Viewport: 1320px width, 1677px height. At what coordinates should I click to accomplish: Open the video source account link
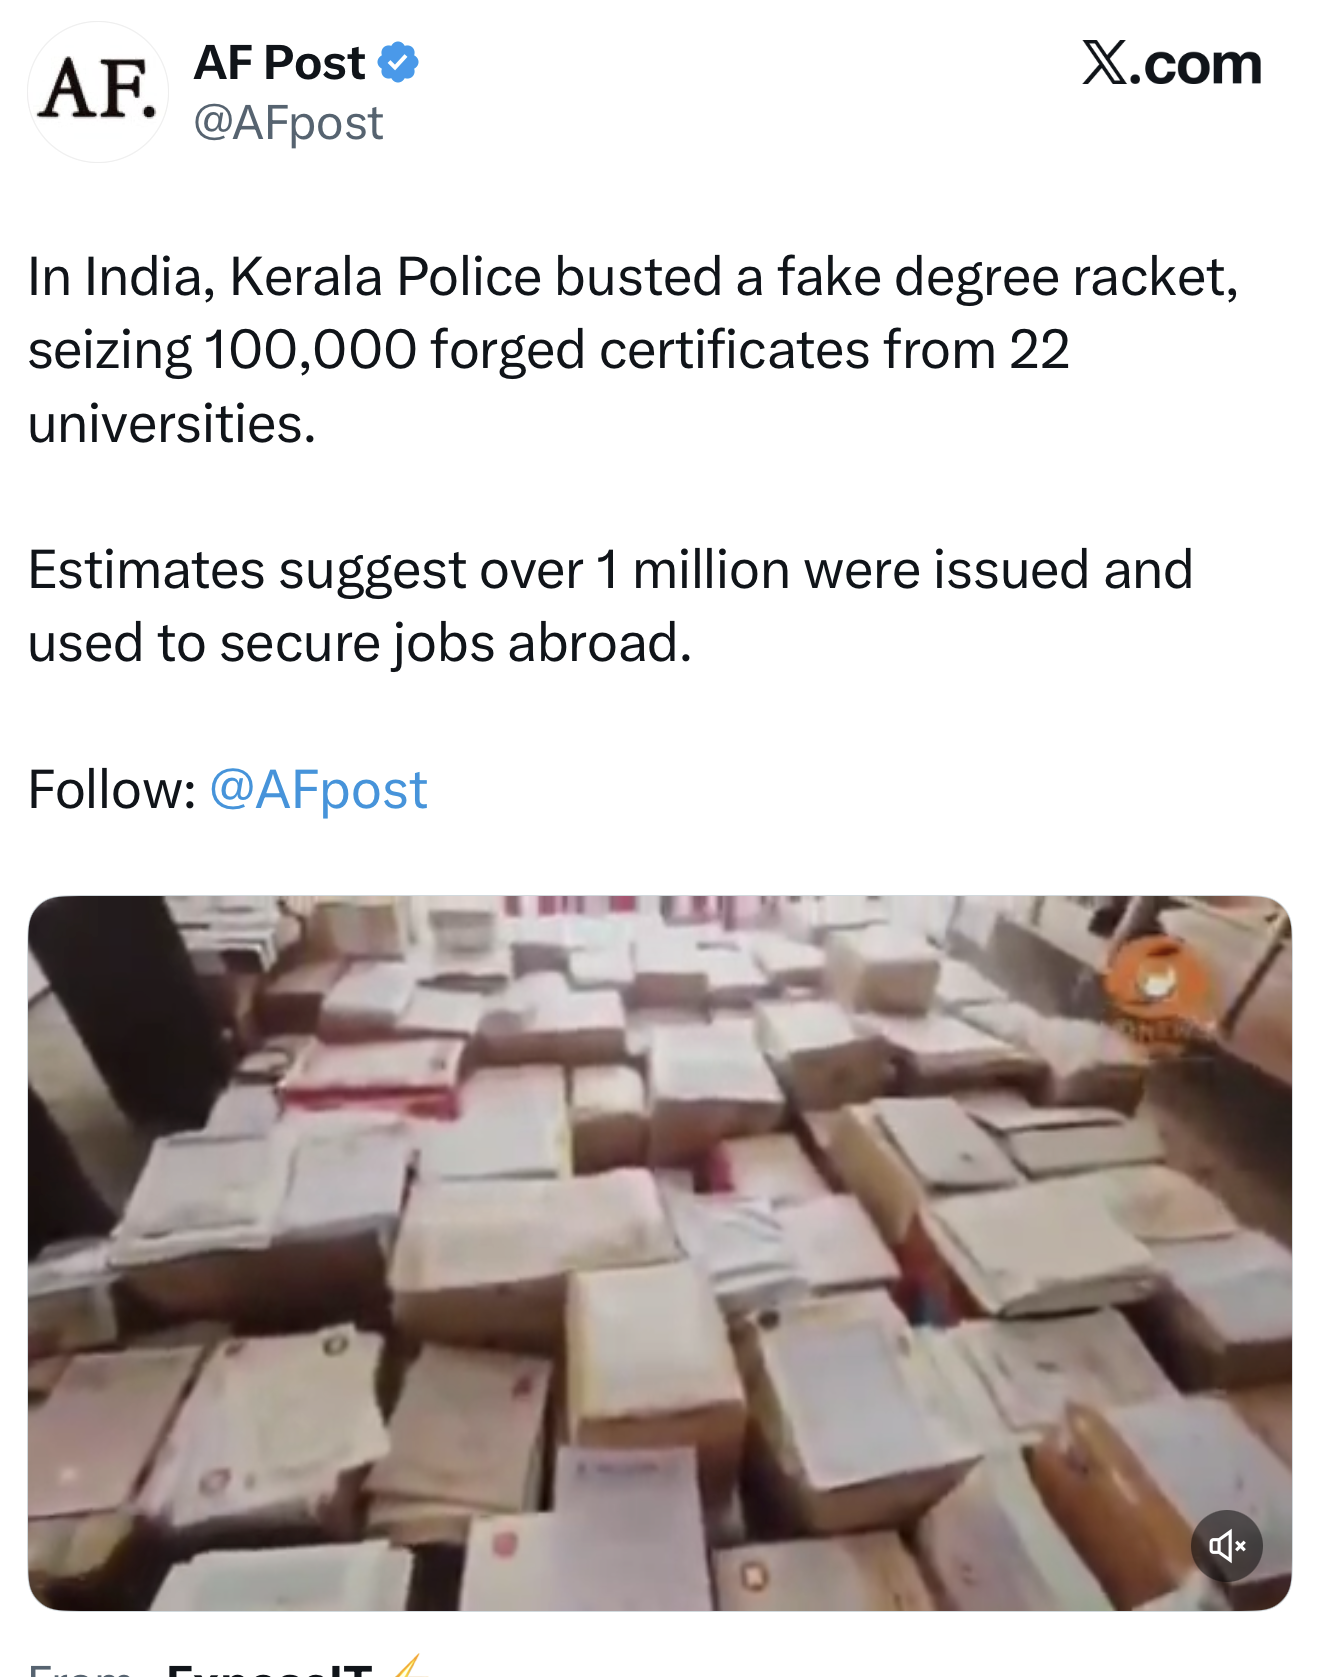tap(270, 1668)
